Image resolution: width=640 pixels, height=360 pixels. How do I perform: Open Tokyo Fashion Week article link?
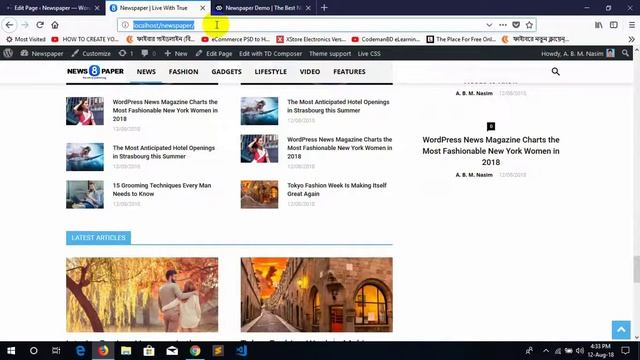tap(337, 189)
